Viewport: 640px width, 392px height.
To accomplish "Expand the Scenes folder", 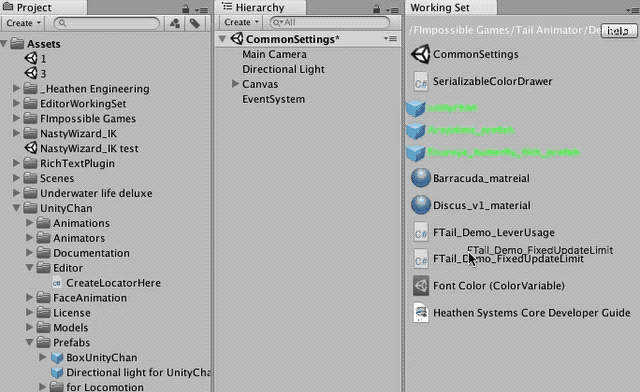I will point(16,178).
